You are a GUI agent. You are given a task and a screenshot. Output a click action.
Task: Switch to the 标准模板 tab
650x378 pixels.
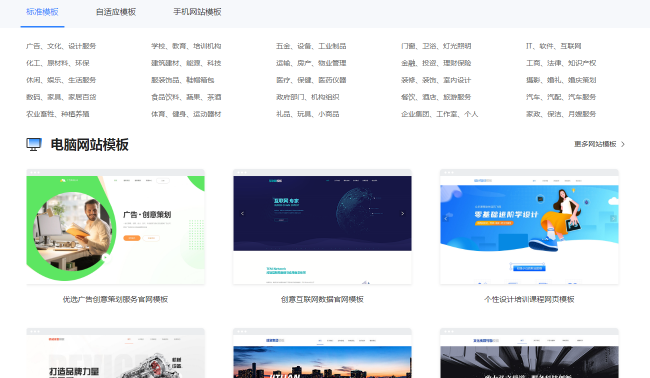point(42,12)
